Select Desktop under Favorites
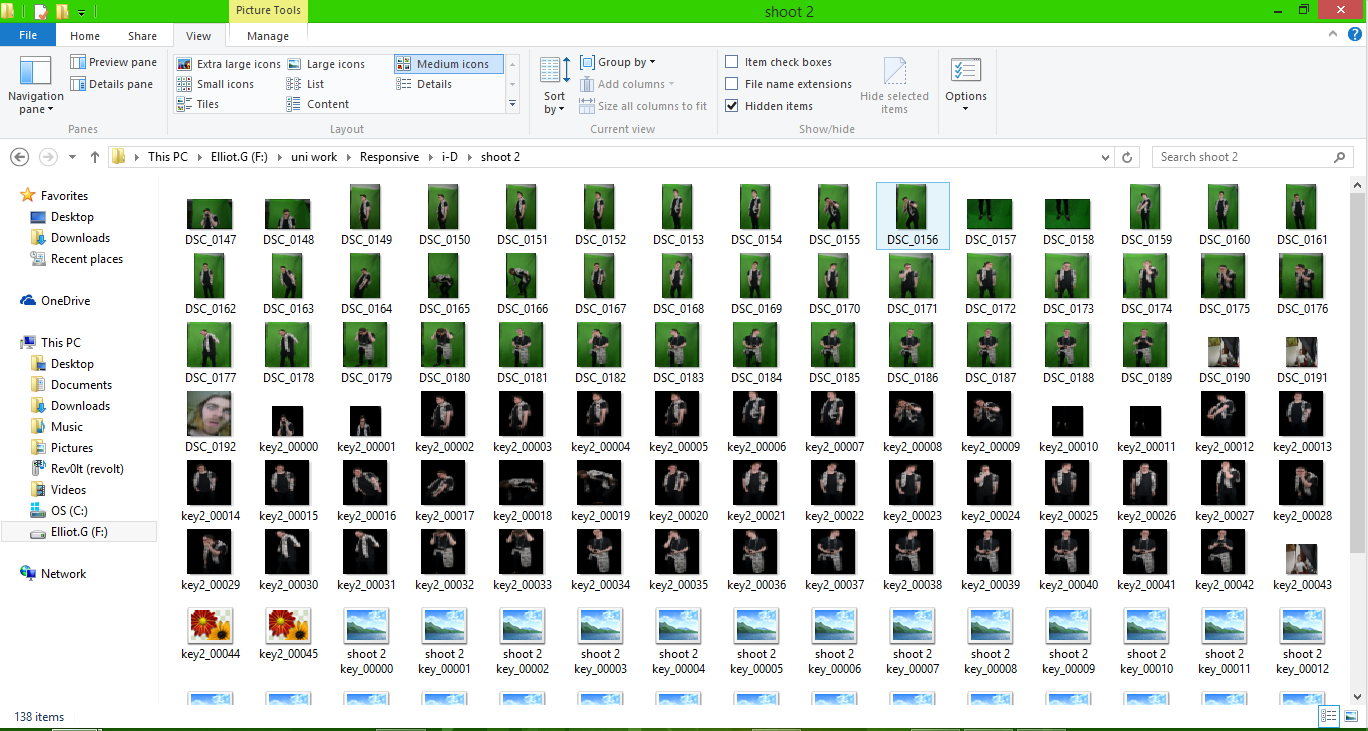 tap(72, 217)
